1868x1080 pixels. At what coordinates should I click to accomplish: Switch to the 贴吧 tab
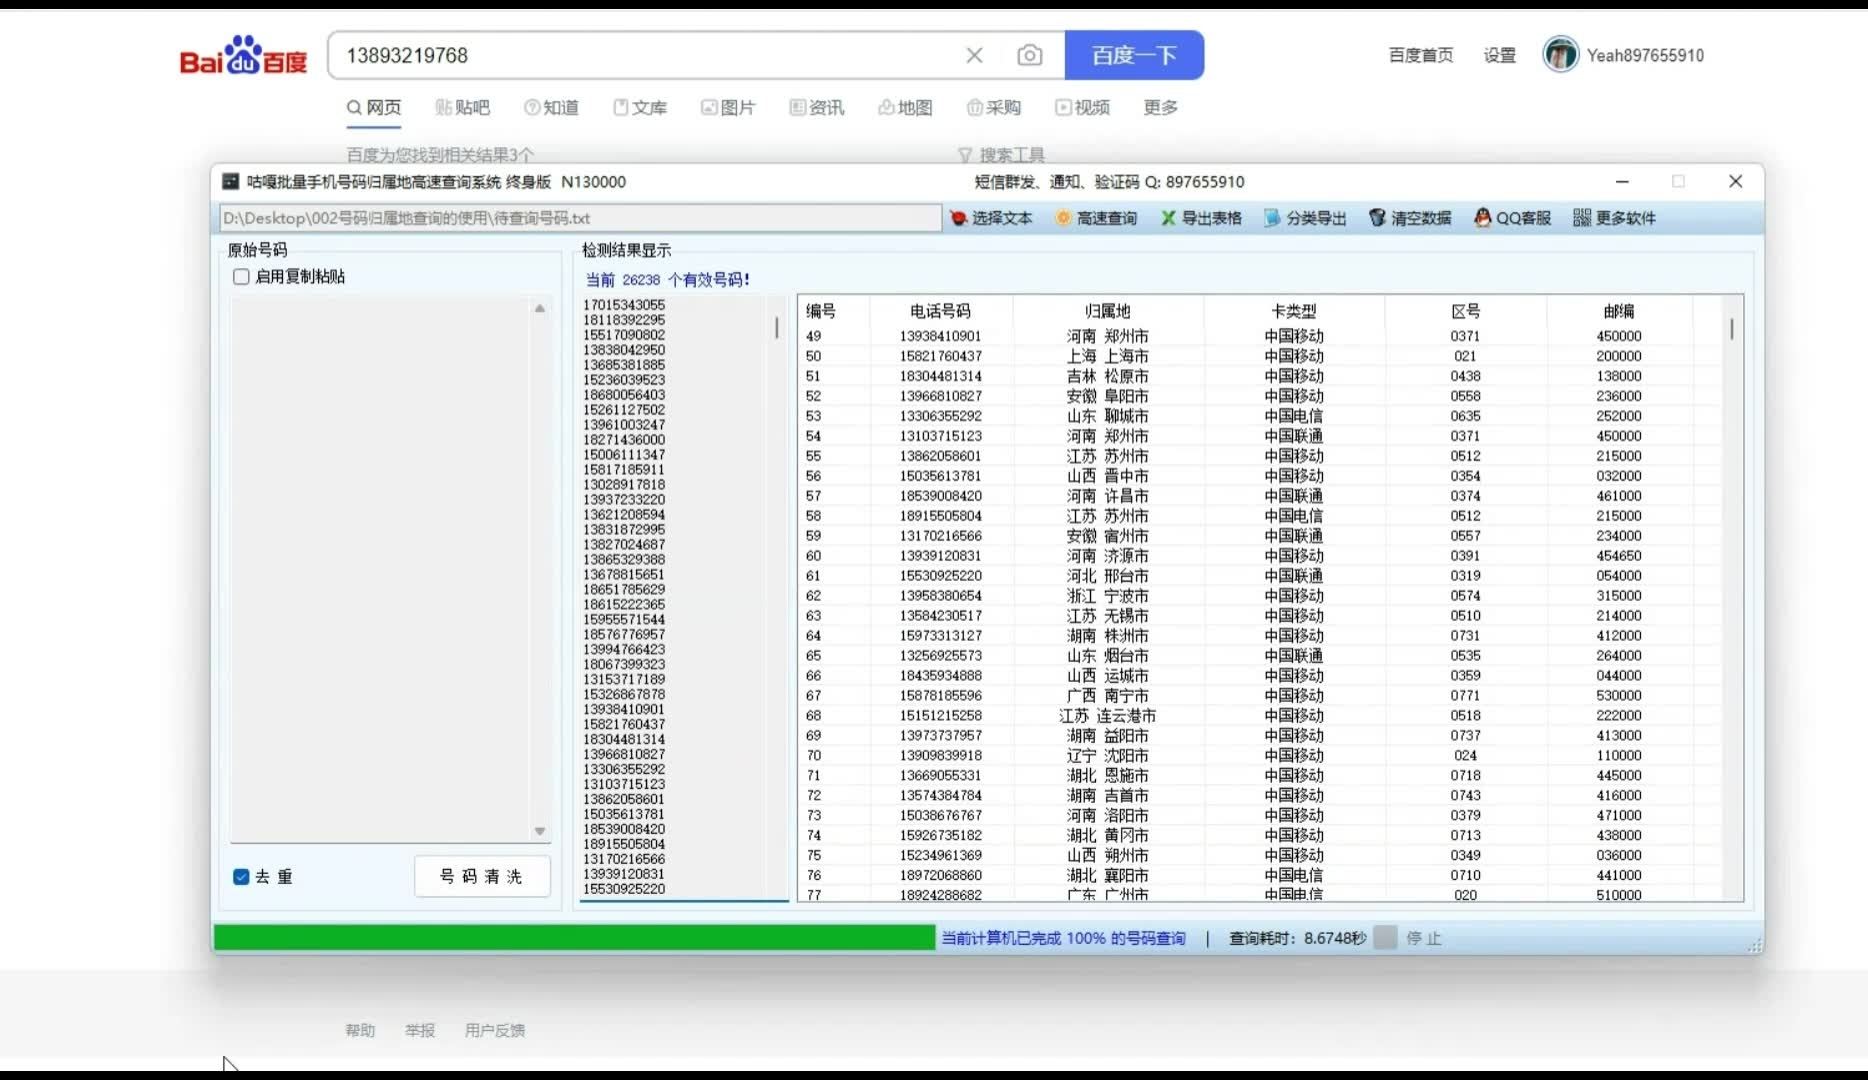point(462,108)
